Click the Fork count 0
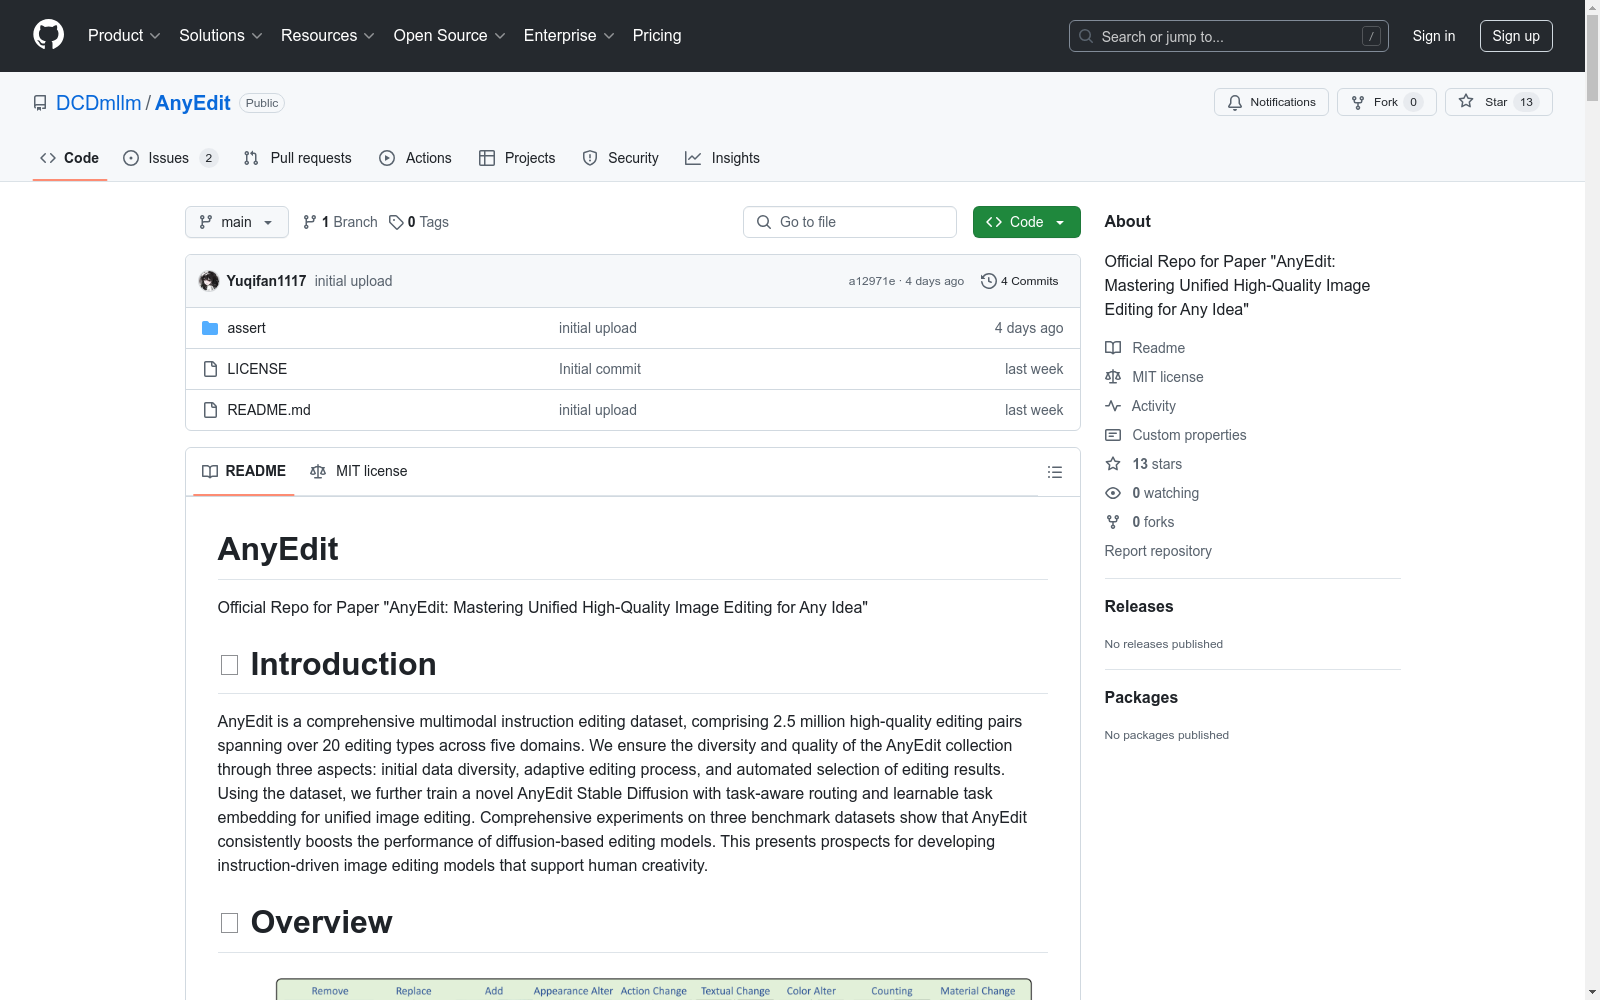 click(x=1413, y=102)
